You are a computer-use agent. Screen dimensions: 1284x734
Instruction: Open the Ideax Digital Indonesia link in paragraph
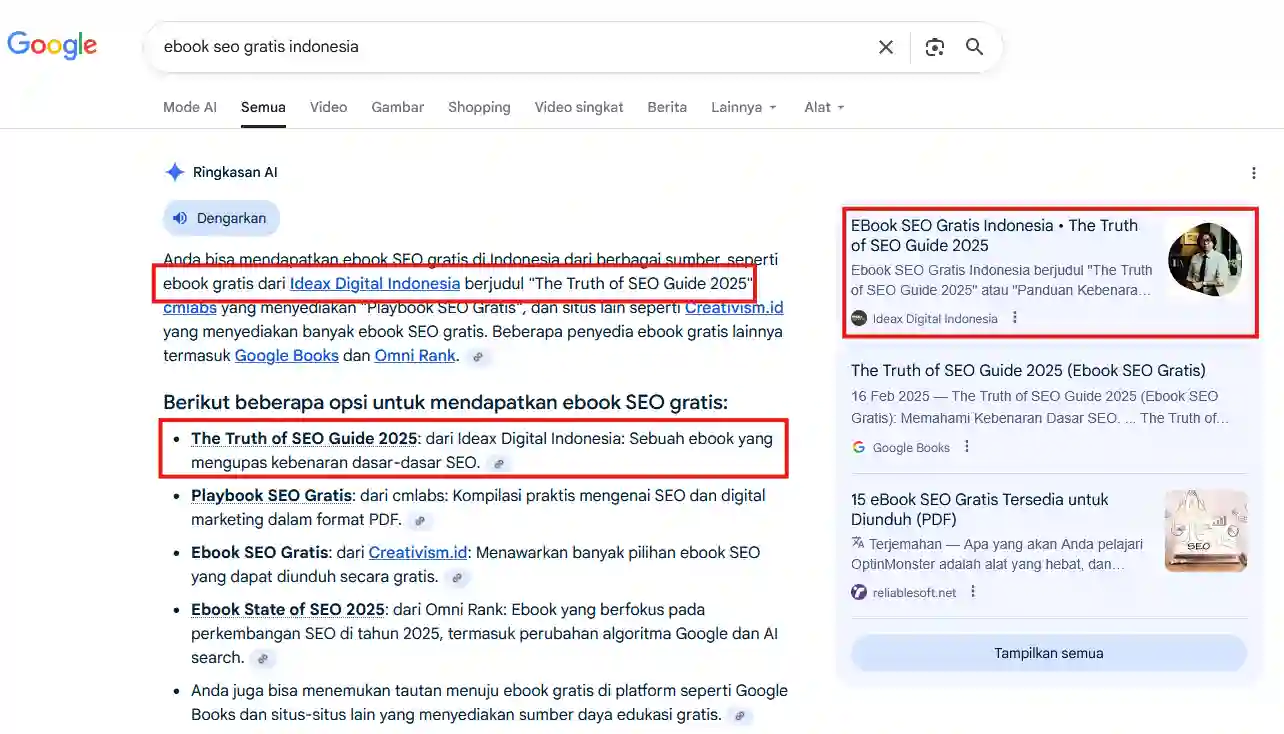[375, 283]
